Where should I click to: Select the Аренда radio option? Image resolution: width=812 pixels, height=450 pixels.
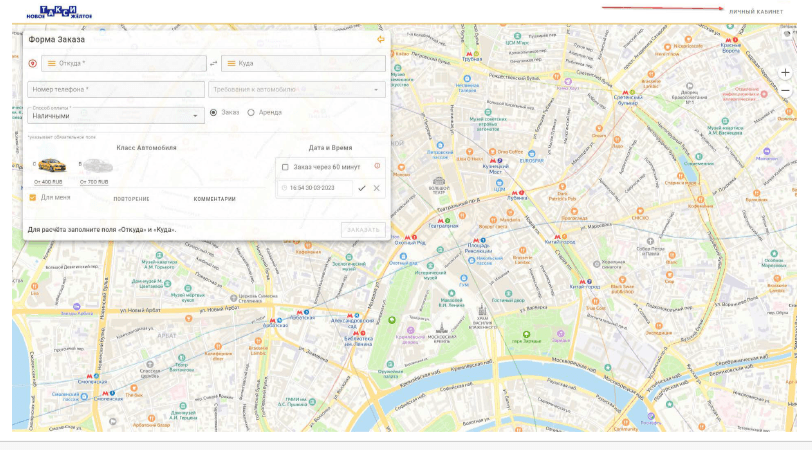251,112
